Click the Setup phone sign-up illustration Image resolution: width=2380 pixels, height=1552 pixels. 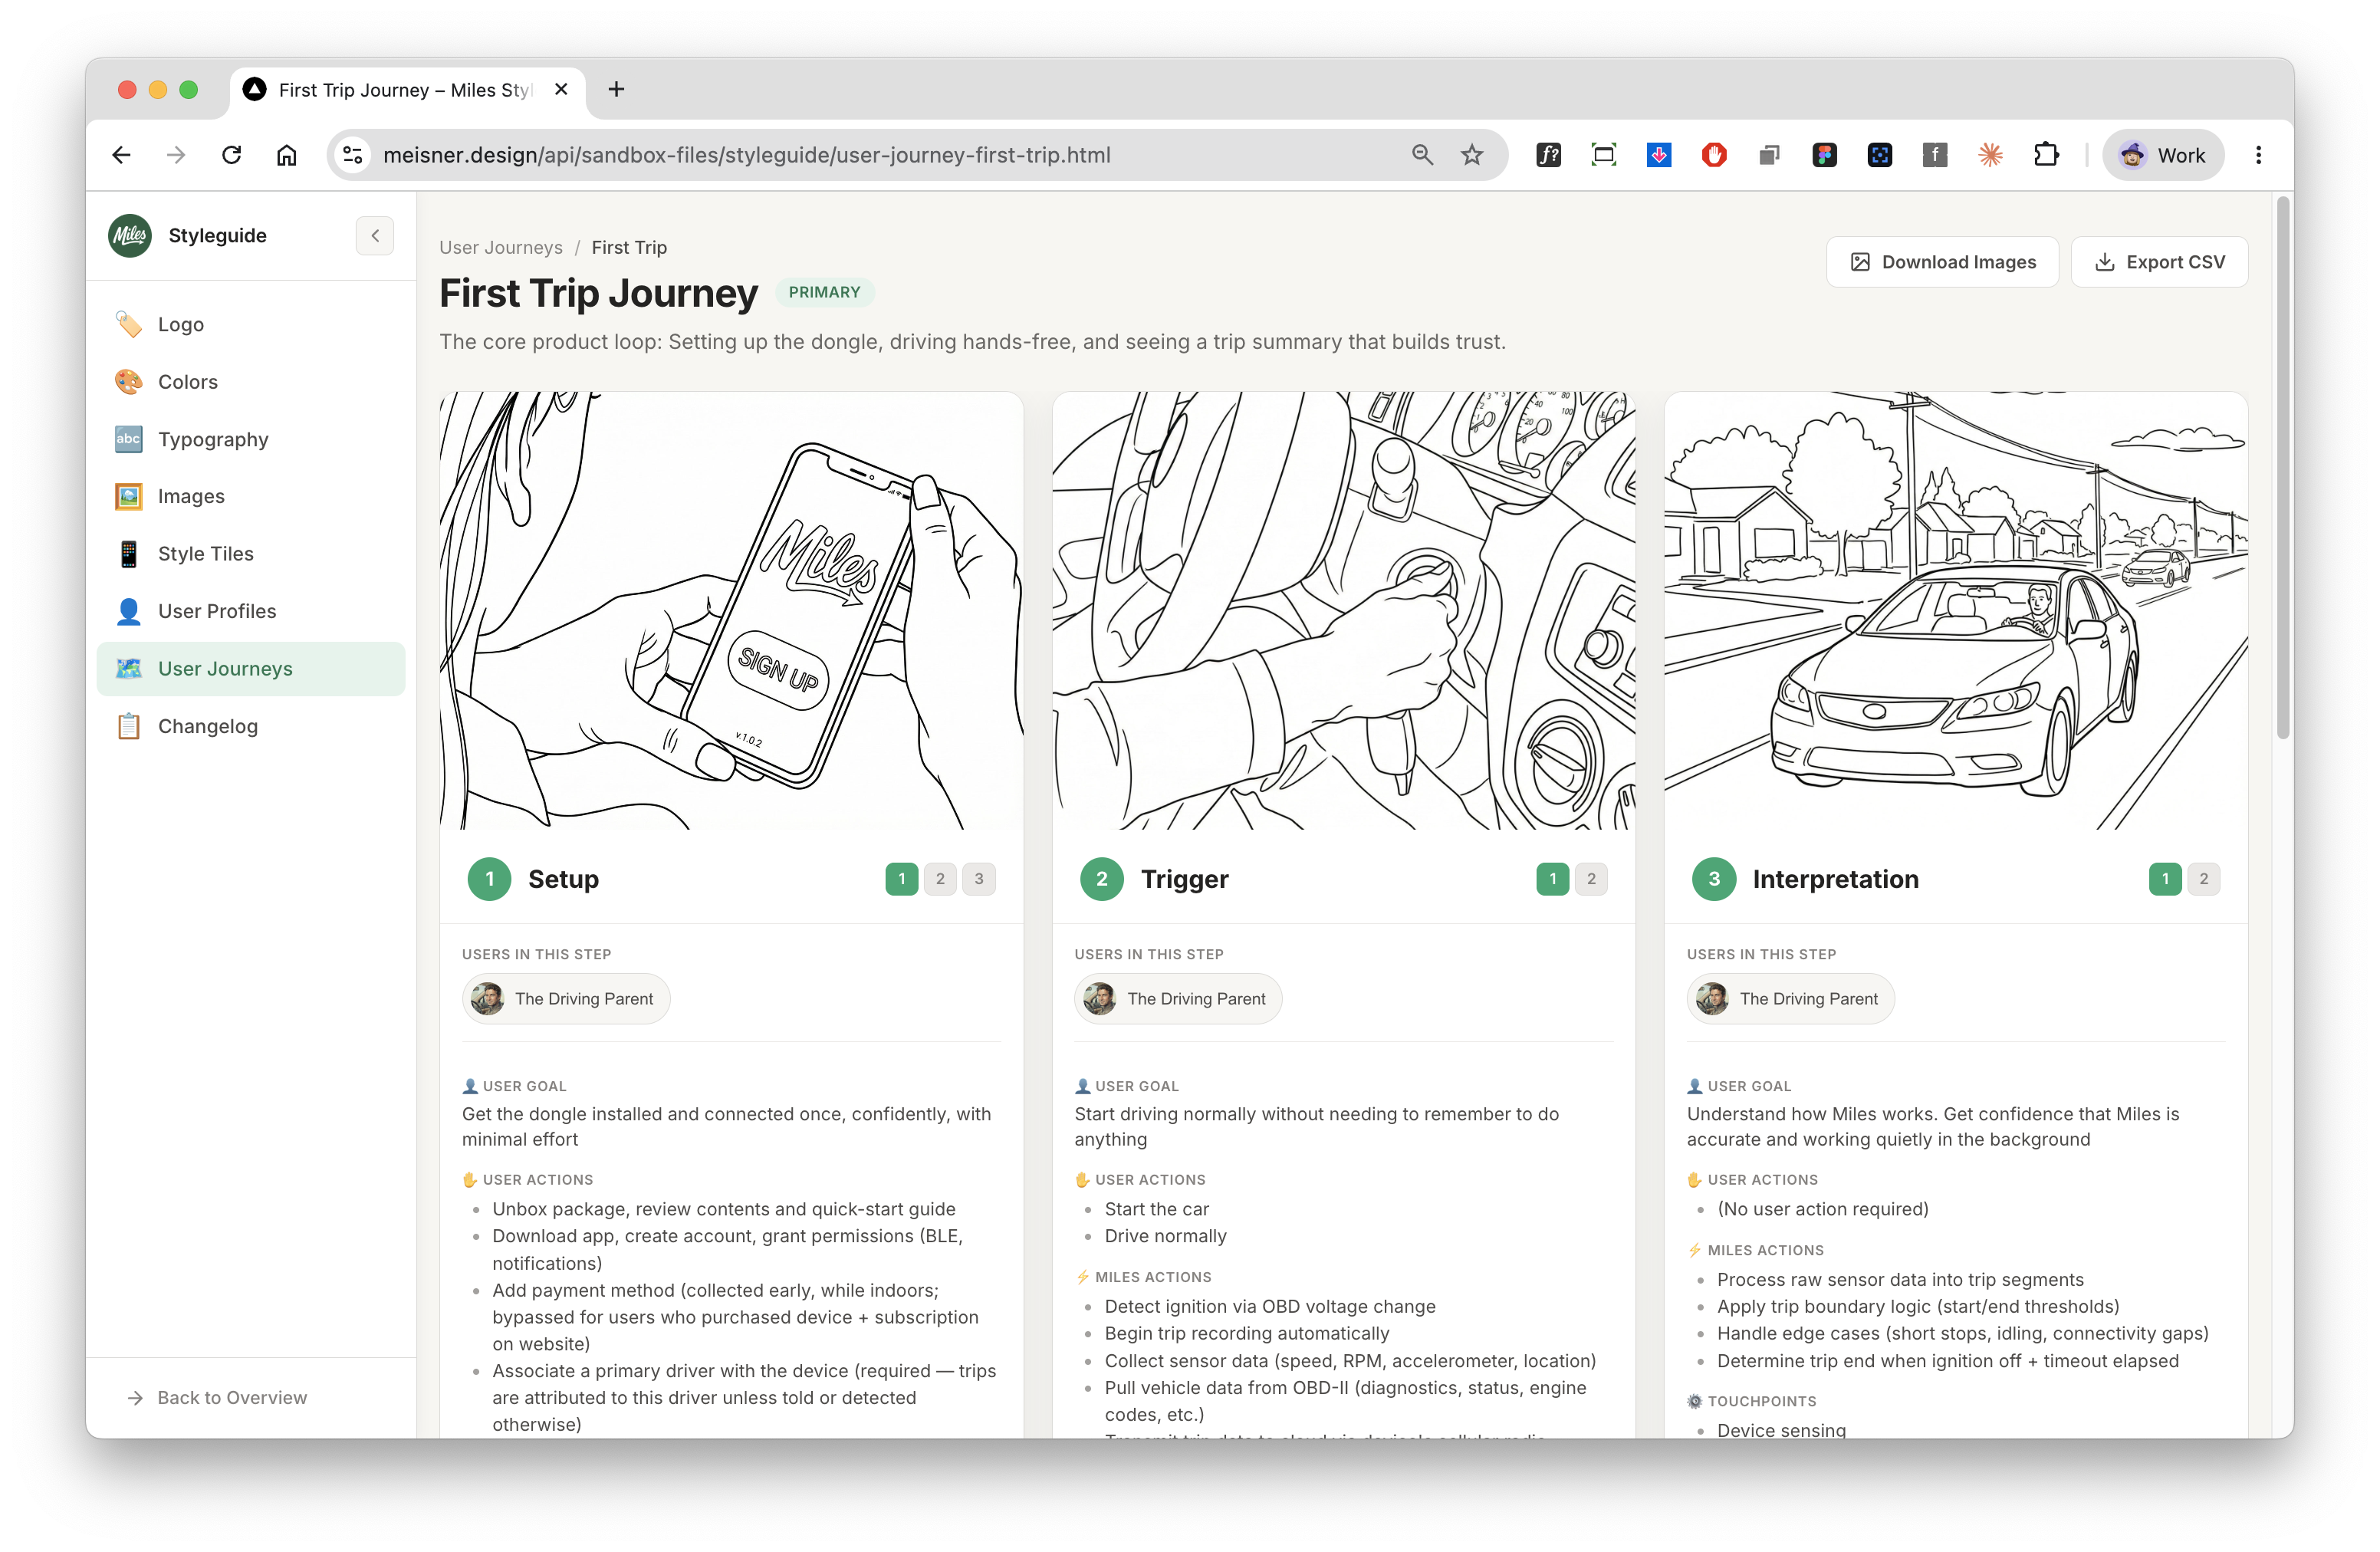coord(731,610)
